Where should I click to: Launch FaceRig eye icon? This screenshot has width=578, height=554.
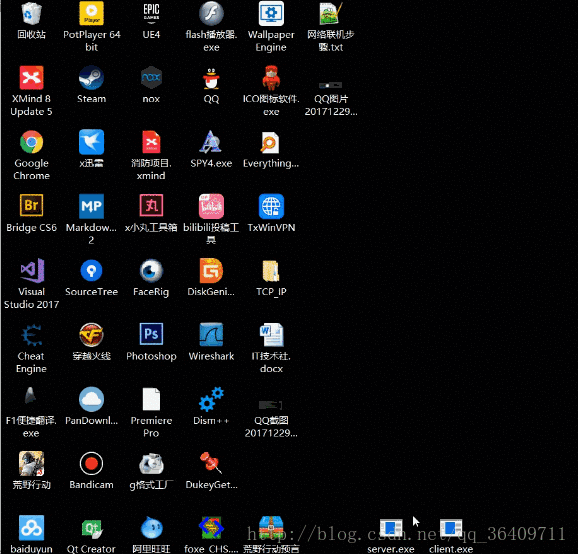(x=151, y=271)
